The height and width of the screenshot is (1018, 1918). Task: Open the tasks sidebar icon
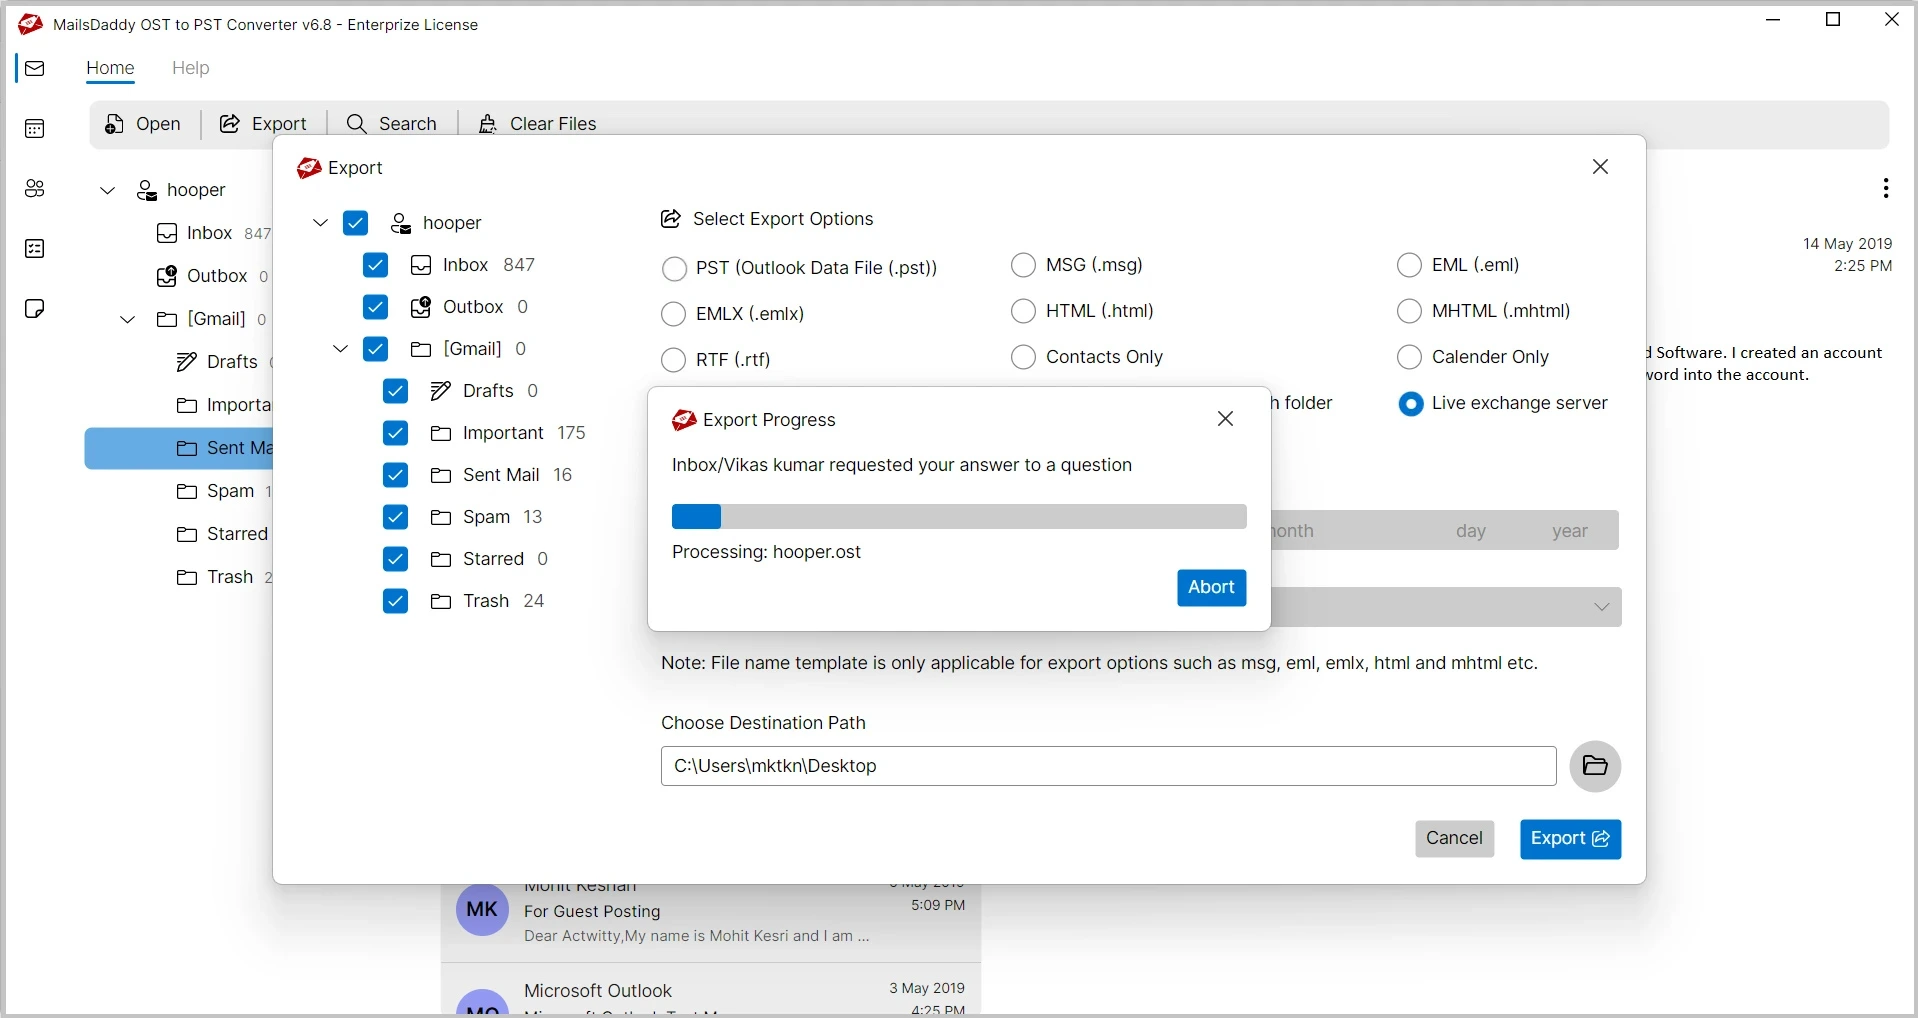click(35, 249)
